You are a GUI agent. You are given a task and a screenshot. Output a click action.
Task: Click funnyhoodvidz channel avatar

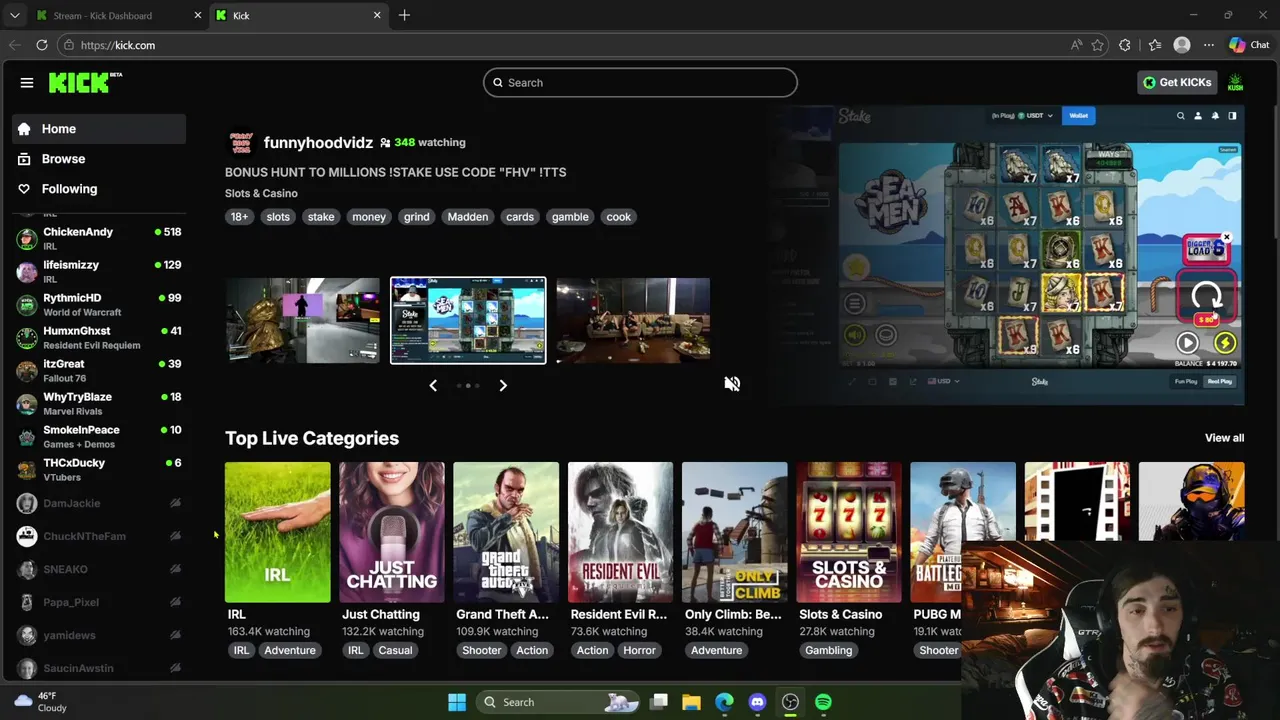(241, 143)
